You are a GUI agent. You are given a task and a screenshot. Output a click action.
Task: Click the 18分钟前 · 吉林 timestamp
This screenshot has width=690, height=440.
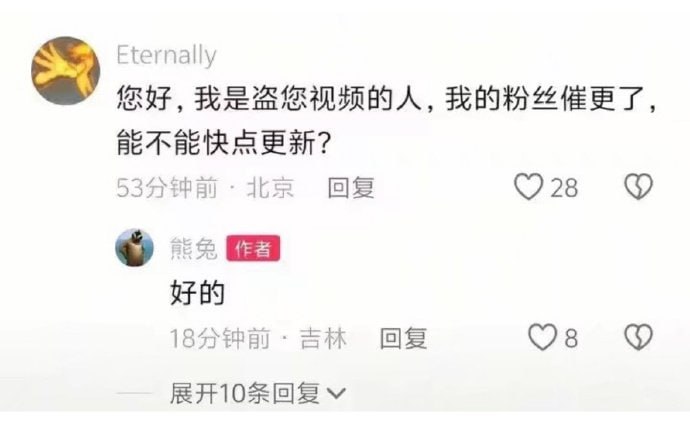pos(258,338)
